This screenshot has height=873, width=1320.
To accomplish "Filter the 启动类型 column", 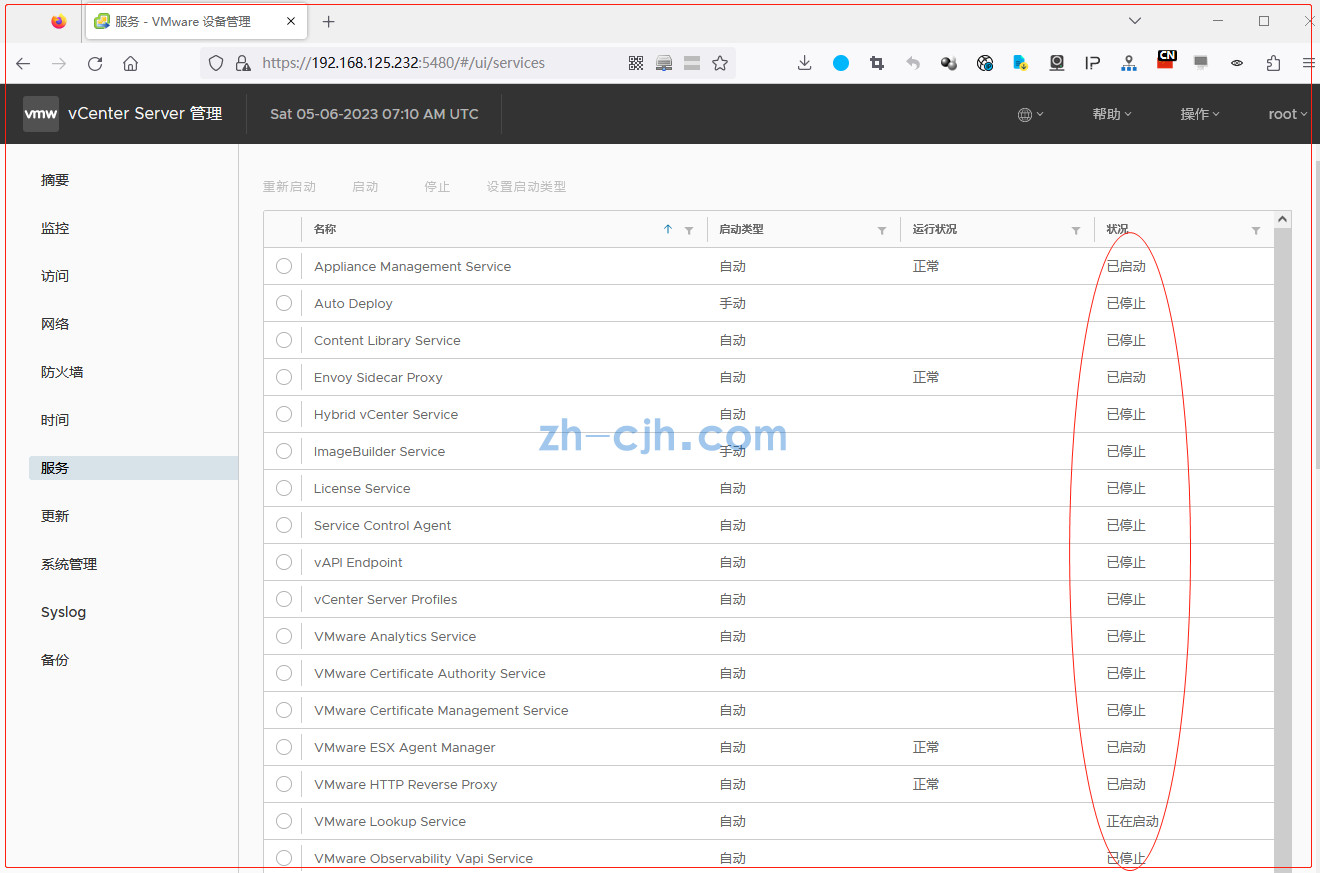I will point(882,230).
